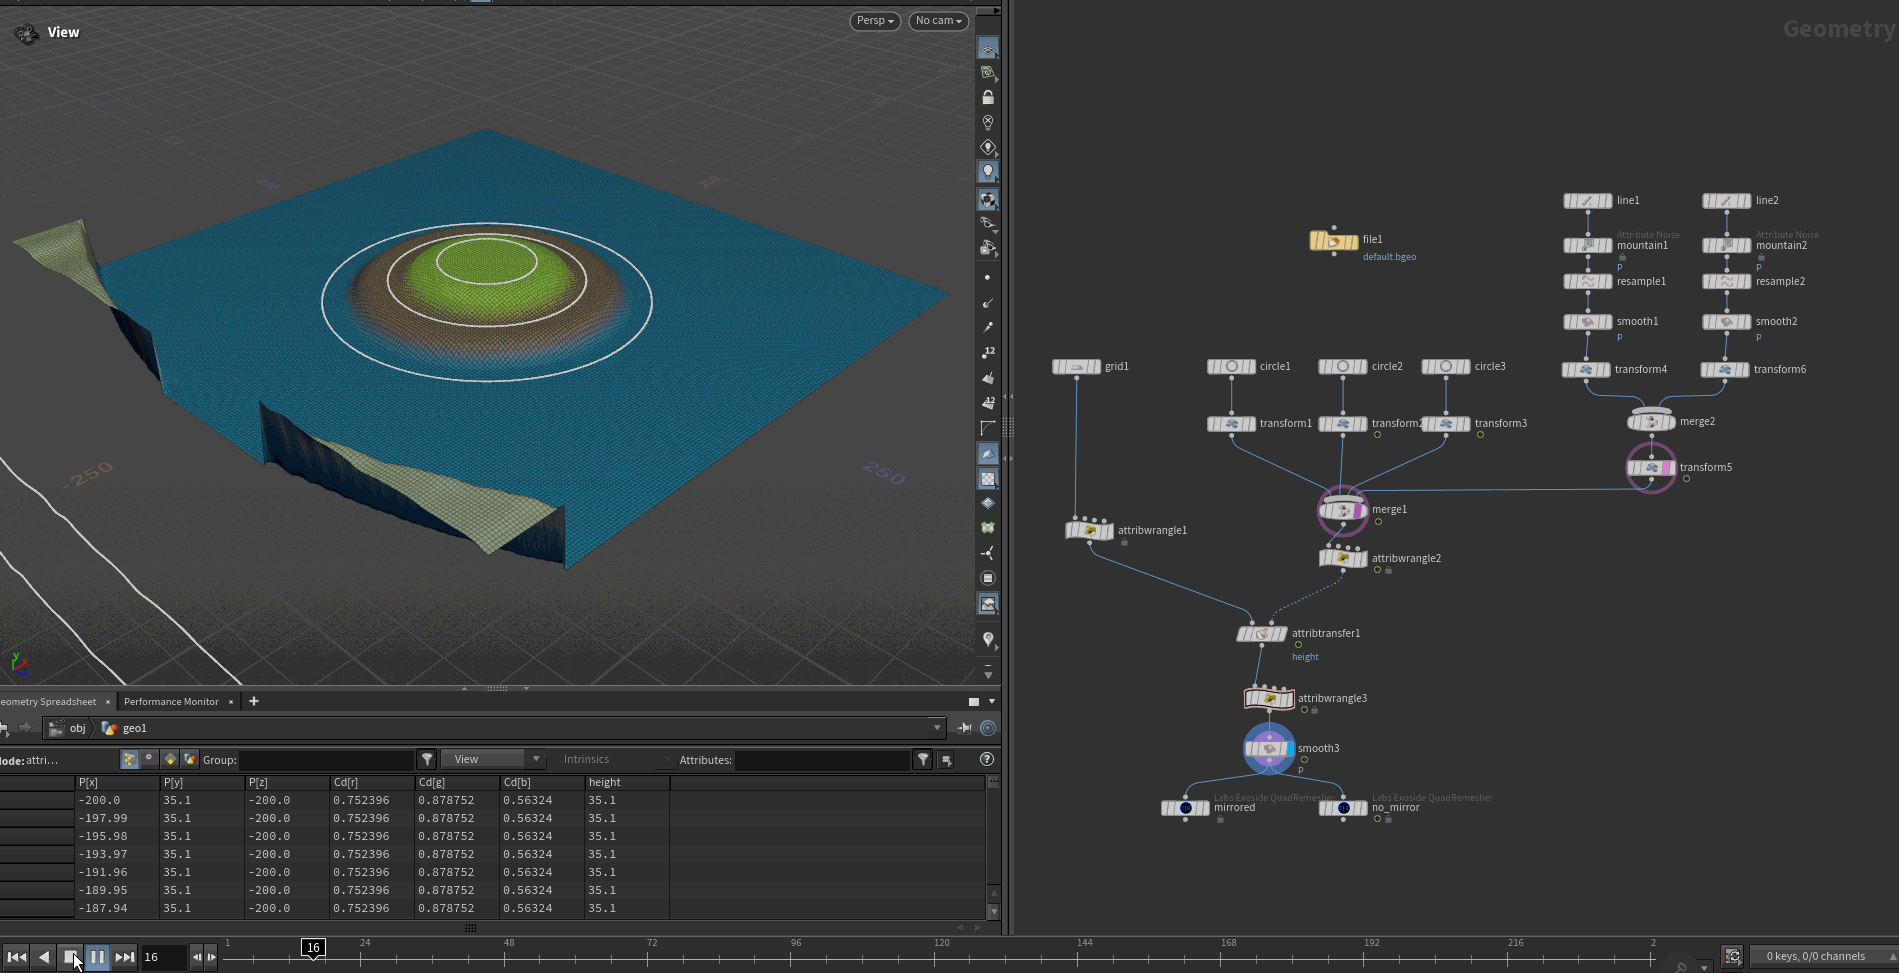The width and height of the screenshot is (1899, 973).
Task: Click the Attributes filter input field
Action: point(822,760)
